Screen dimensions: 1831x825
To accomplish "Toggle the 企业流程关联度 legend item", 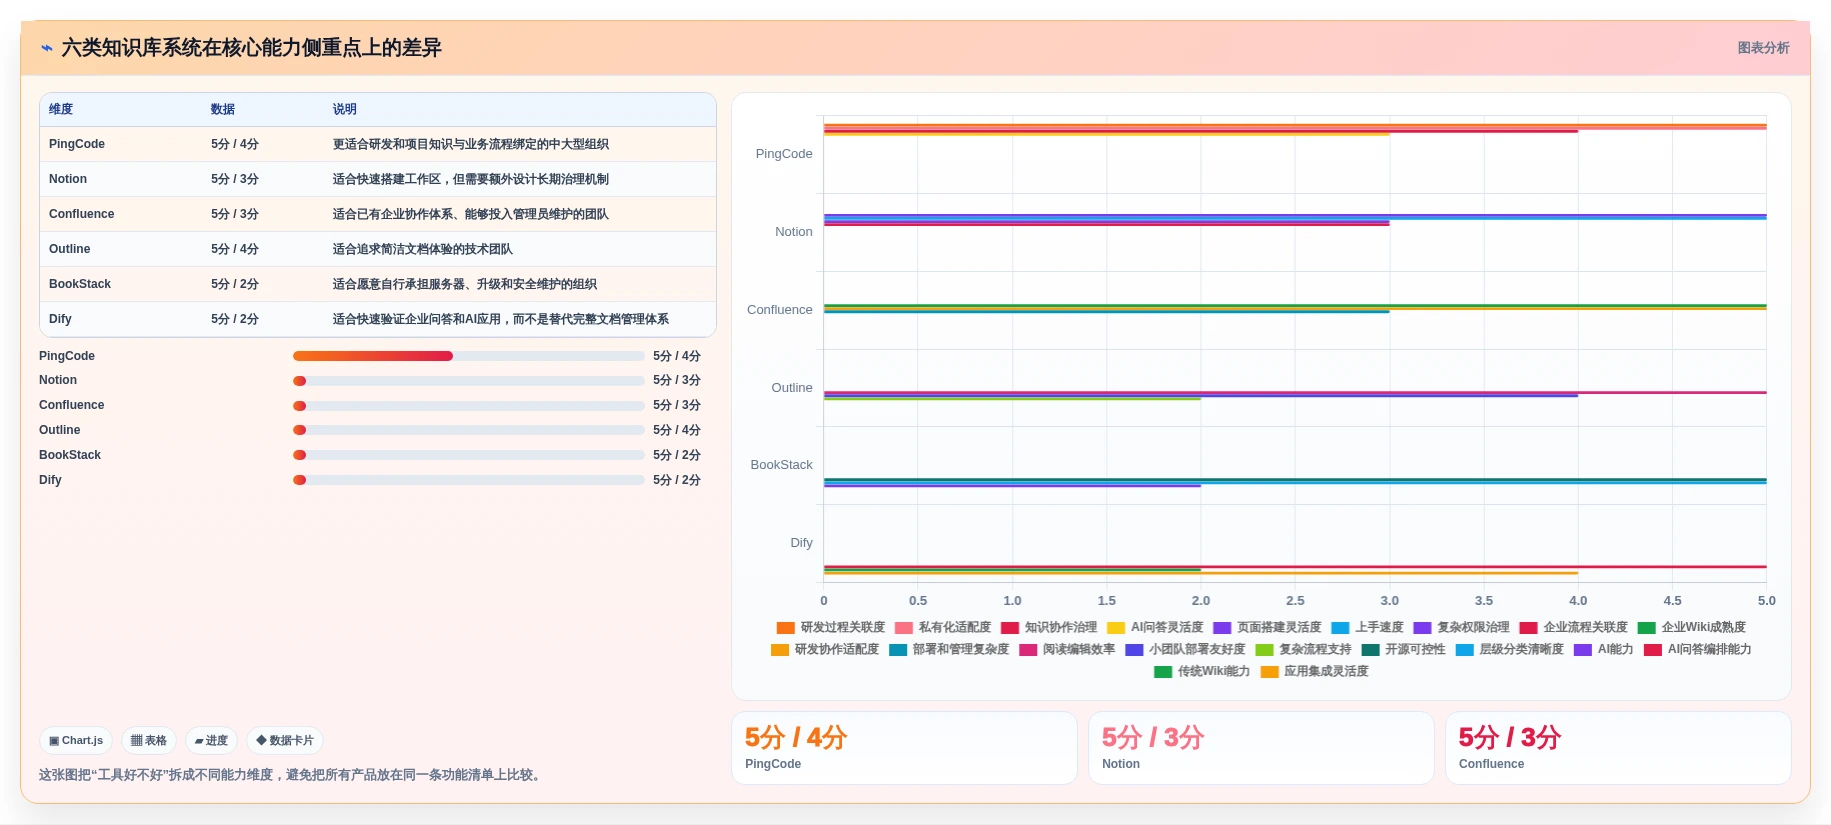I will (1573, 627).
